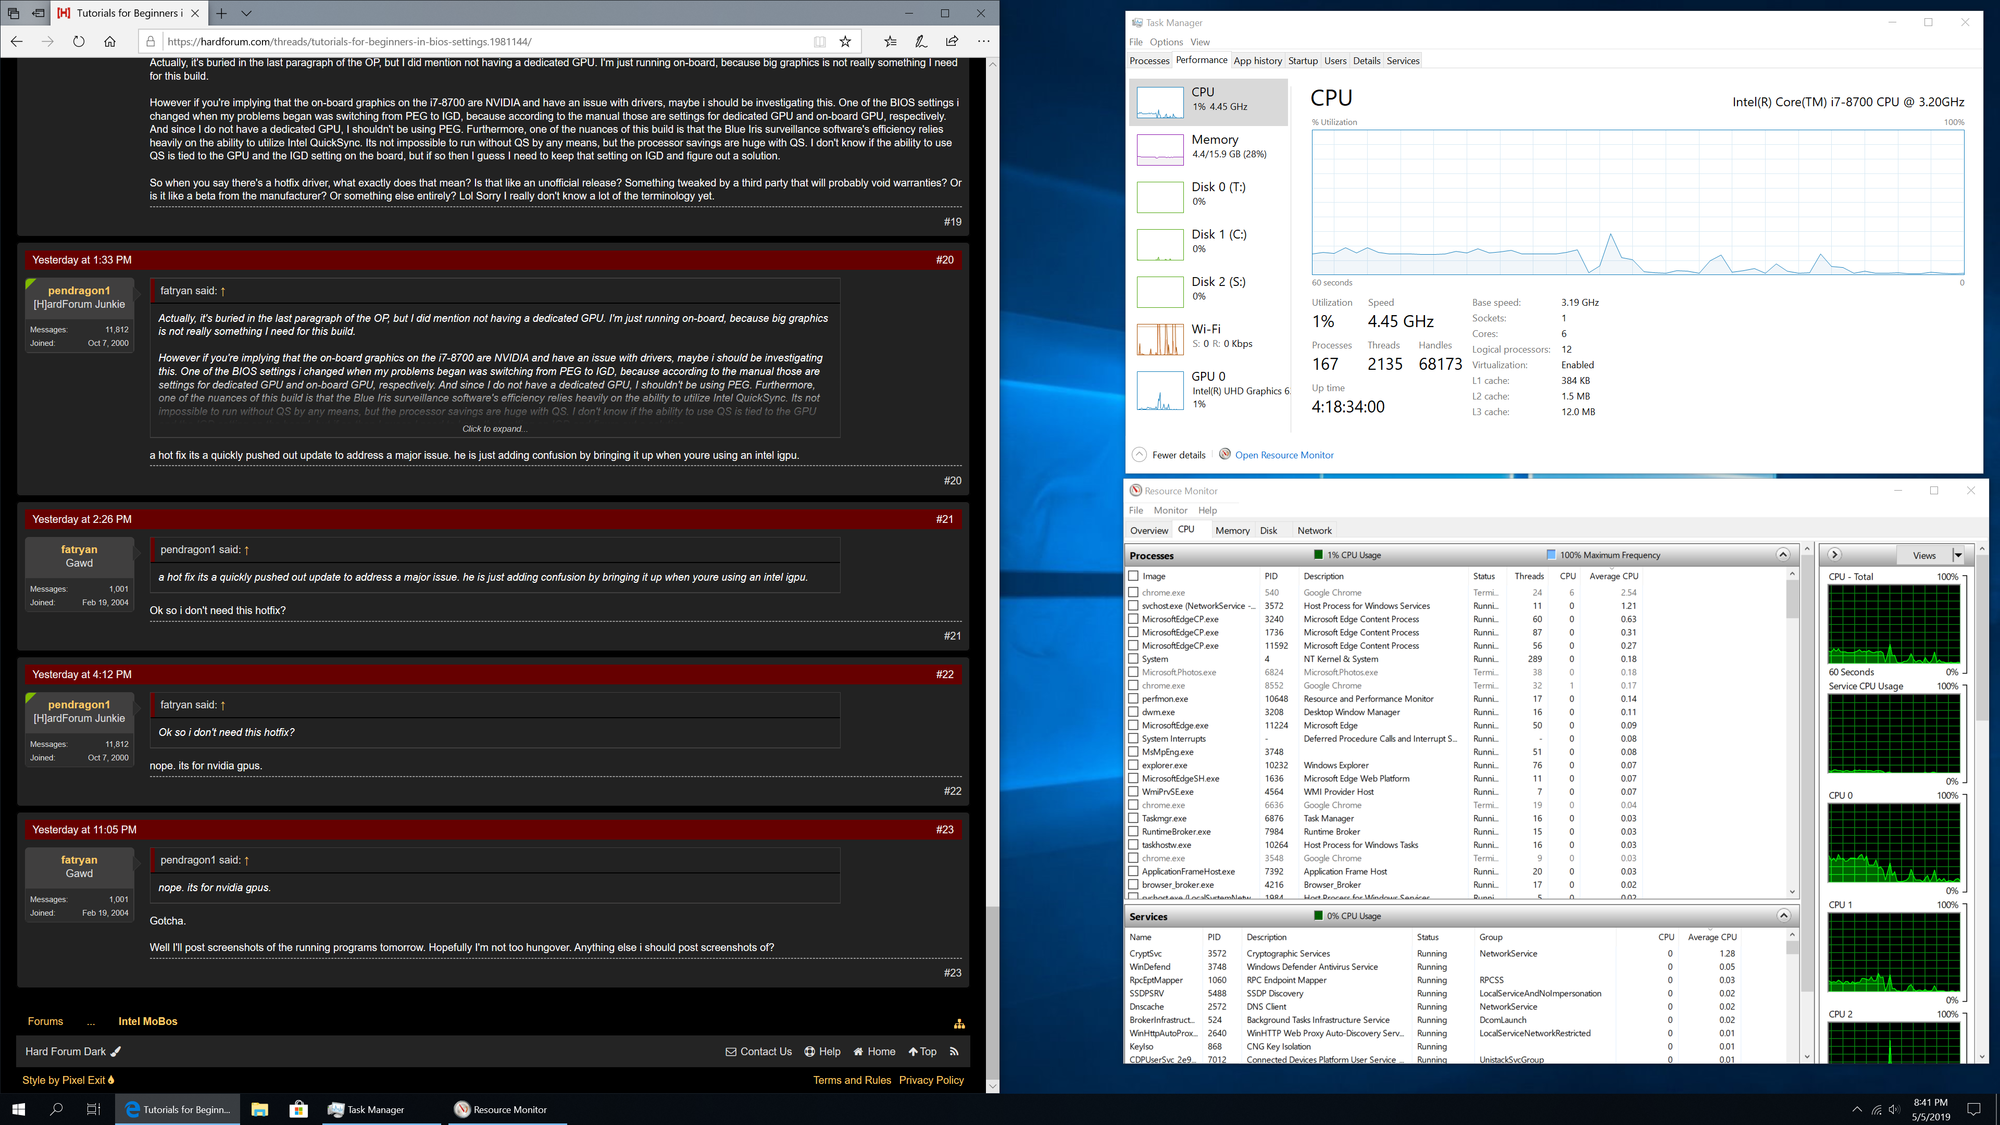Click the forum sitemap icon
Screen dimensions: 2000x1125
pos(959,1023)
